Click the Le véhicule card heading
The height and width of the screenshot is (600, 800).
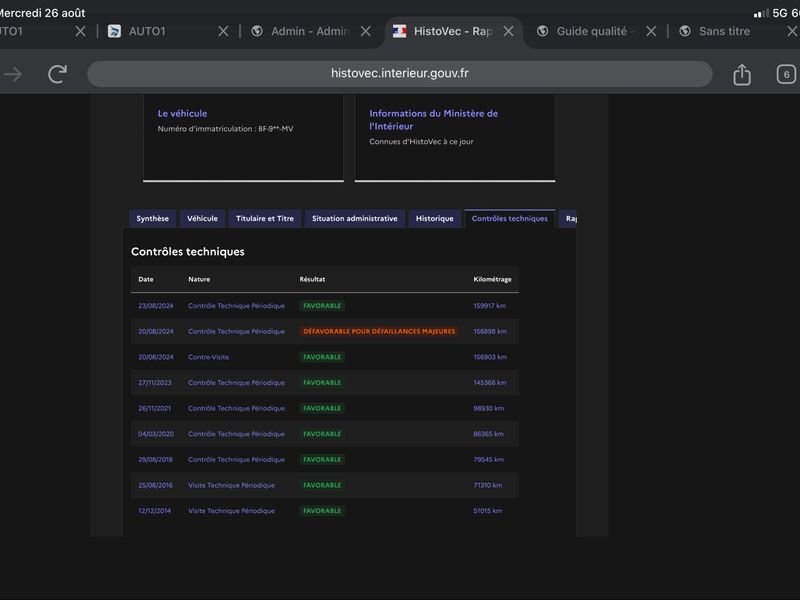click(182, 113)
